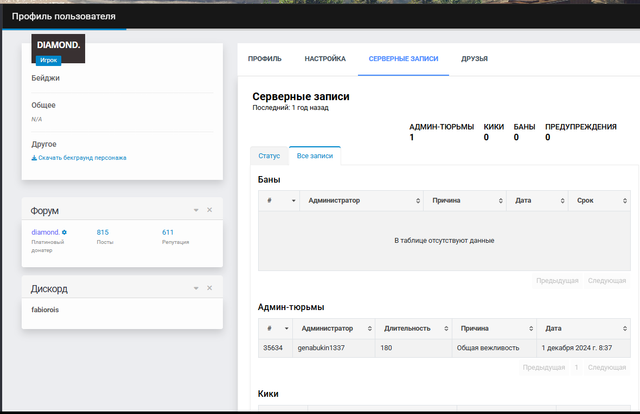Screen dimensions: 640x414
Task: Click the БАНЫ counter showing 0
Action: 524,132
